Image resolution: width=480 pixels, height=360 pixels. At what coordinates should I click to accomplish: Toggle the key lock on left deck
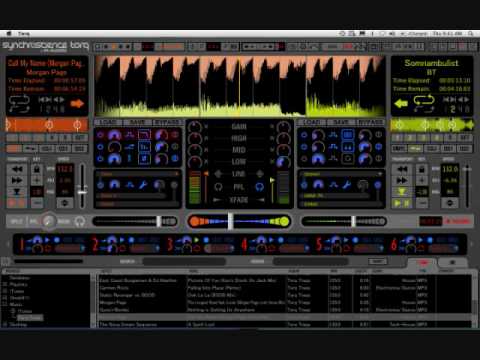[x=37, y=169]
